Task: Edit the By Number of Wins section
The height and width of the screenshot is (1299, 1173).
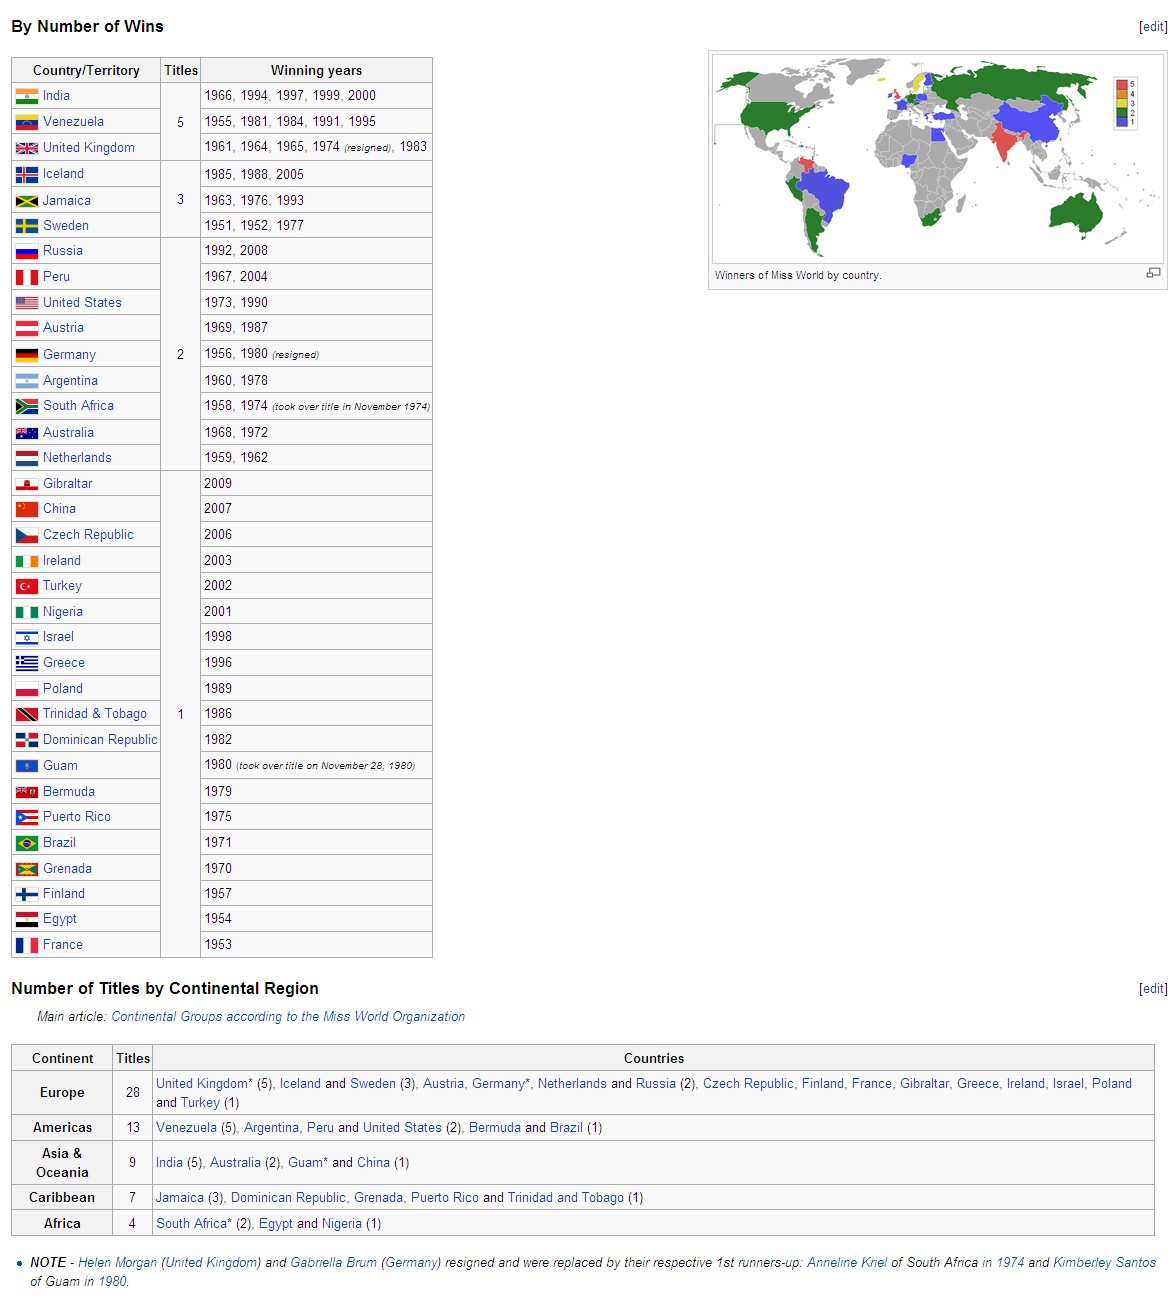Action: (1153, 27)
